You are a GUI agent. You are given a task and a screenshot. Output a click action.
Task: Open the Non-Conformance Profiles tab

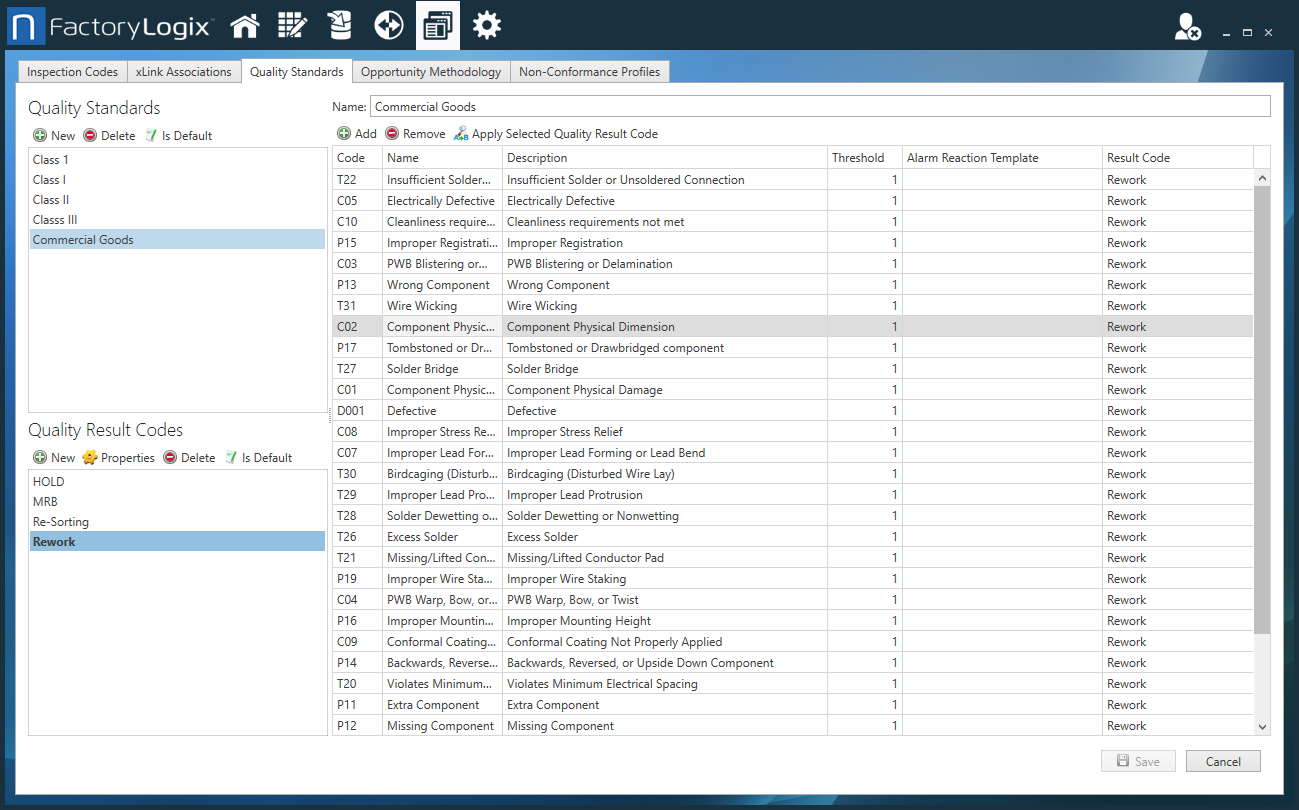click(589, 72)
